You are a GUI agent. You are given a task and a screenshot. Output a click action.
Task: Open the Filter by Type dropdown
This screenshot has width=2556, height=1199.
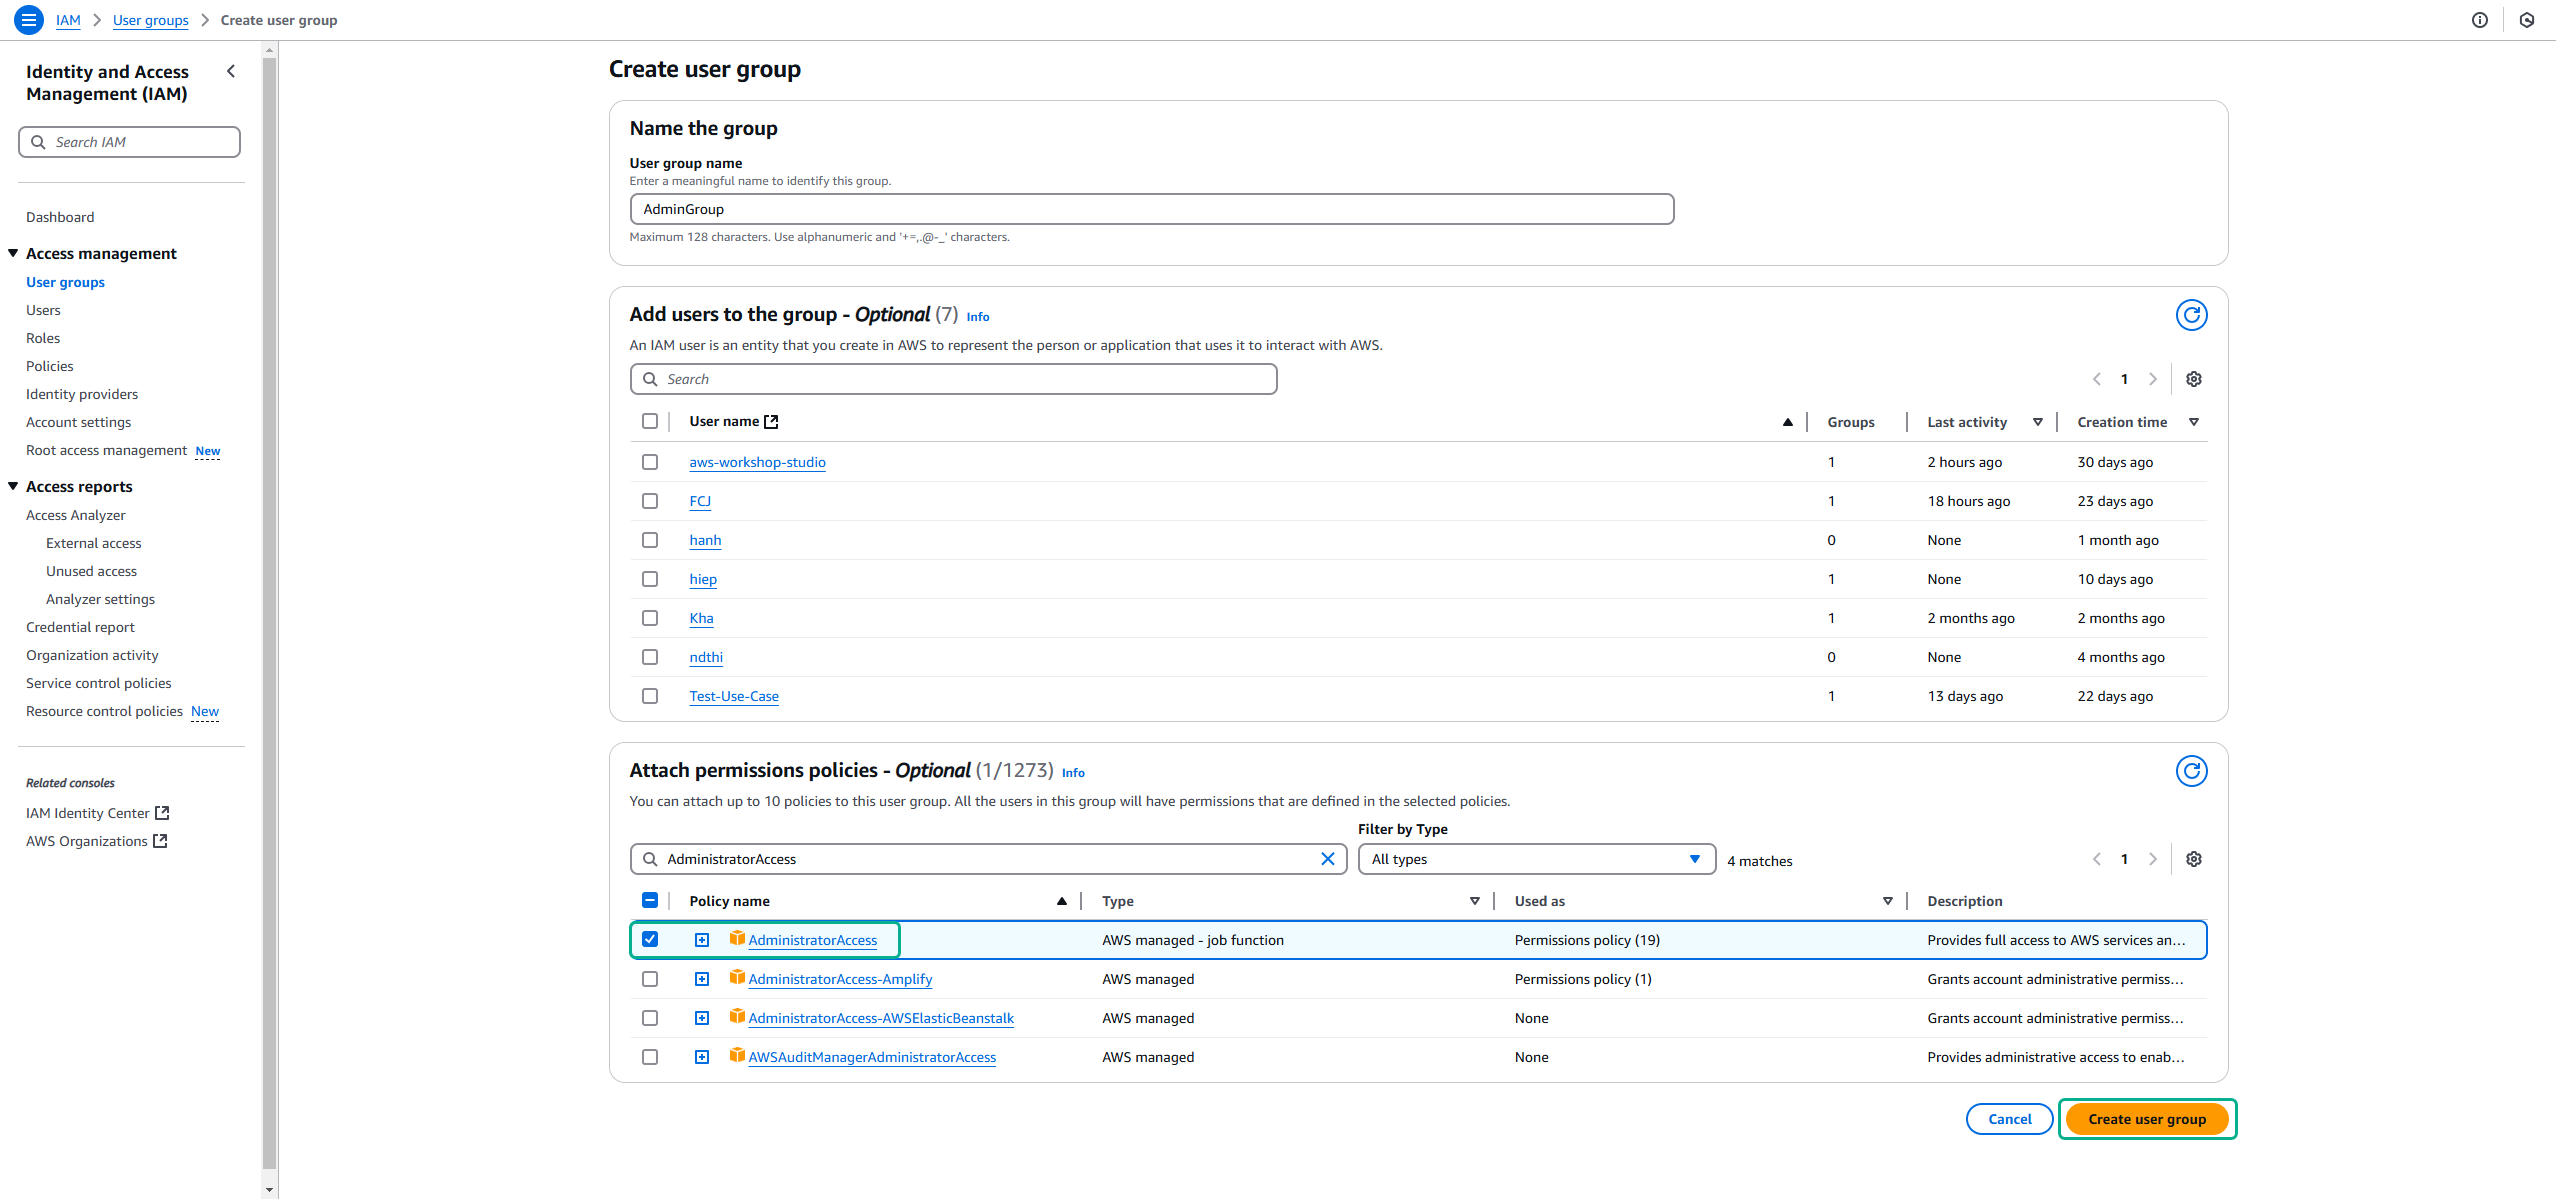[1536, 859]
